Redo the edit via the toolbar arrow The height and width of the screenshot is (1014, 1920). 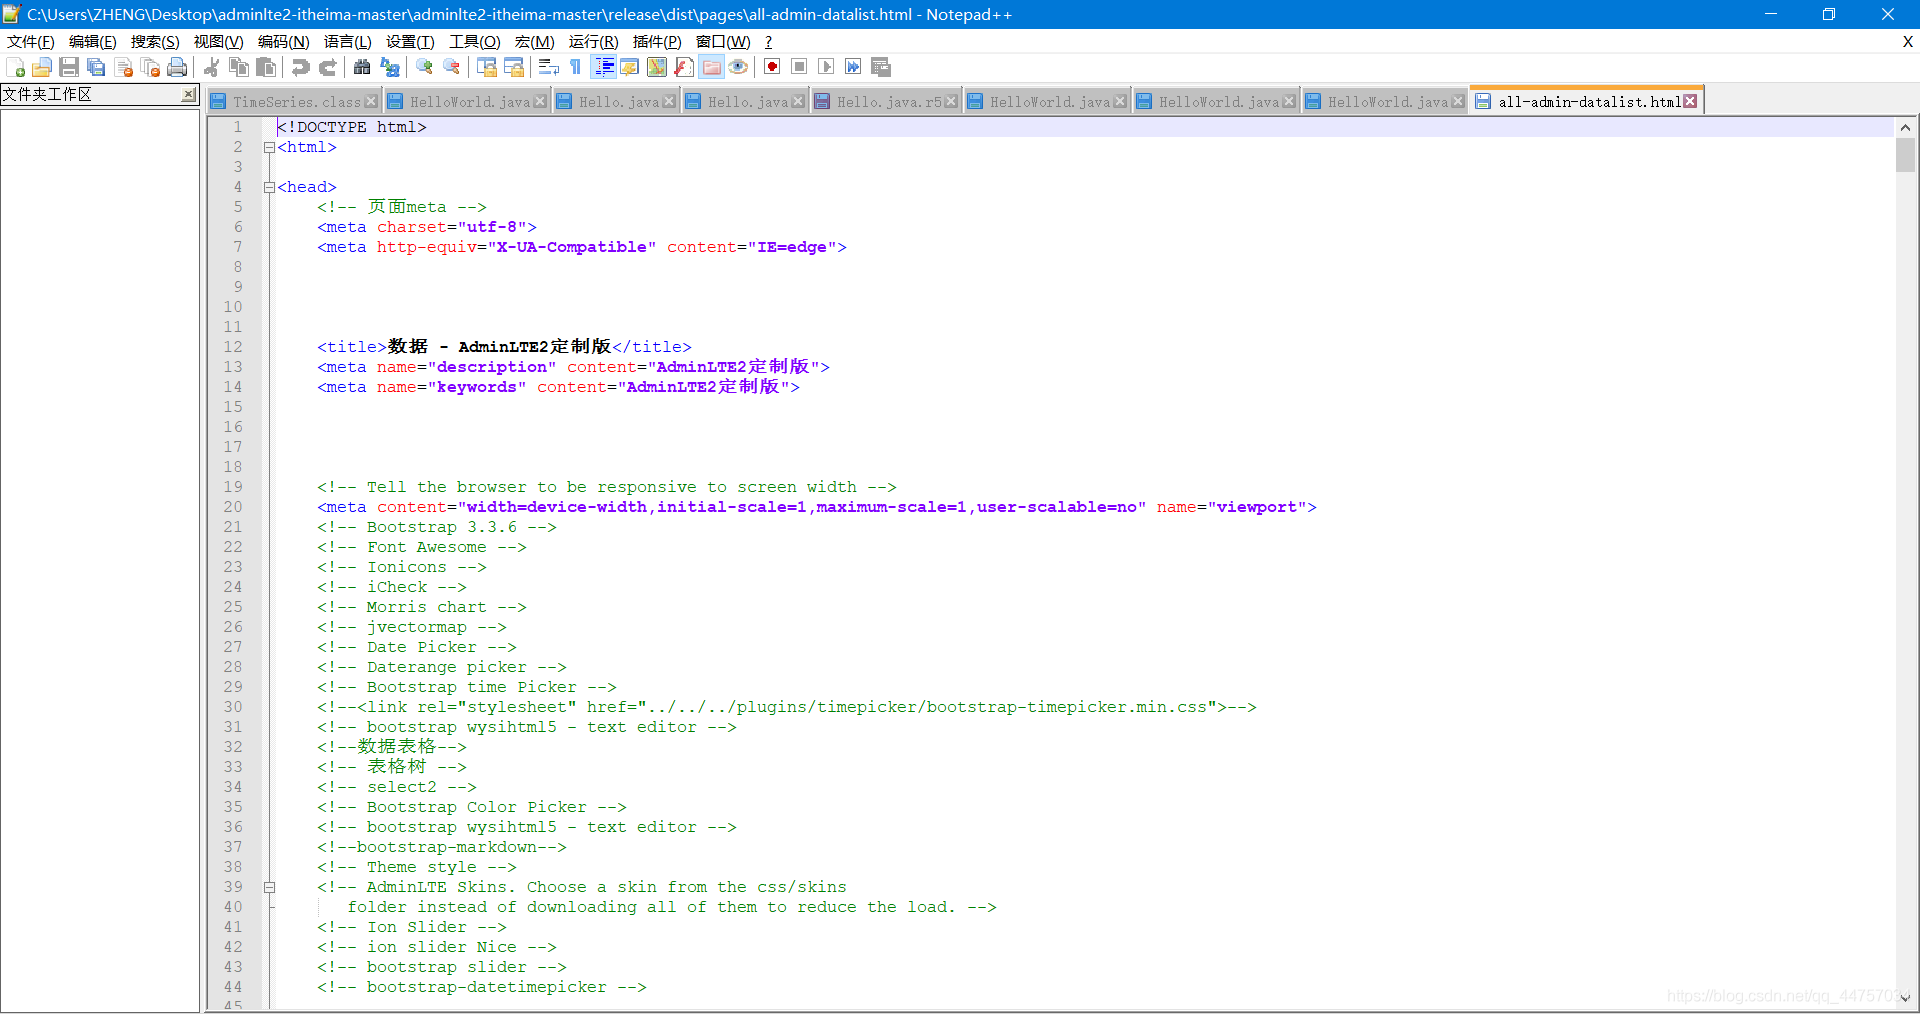point(327,67)
